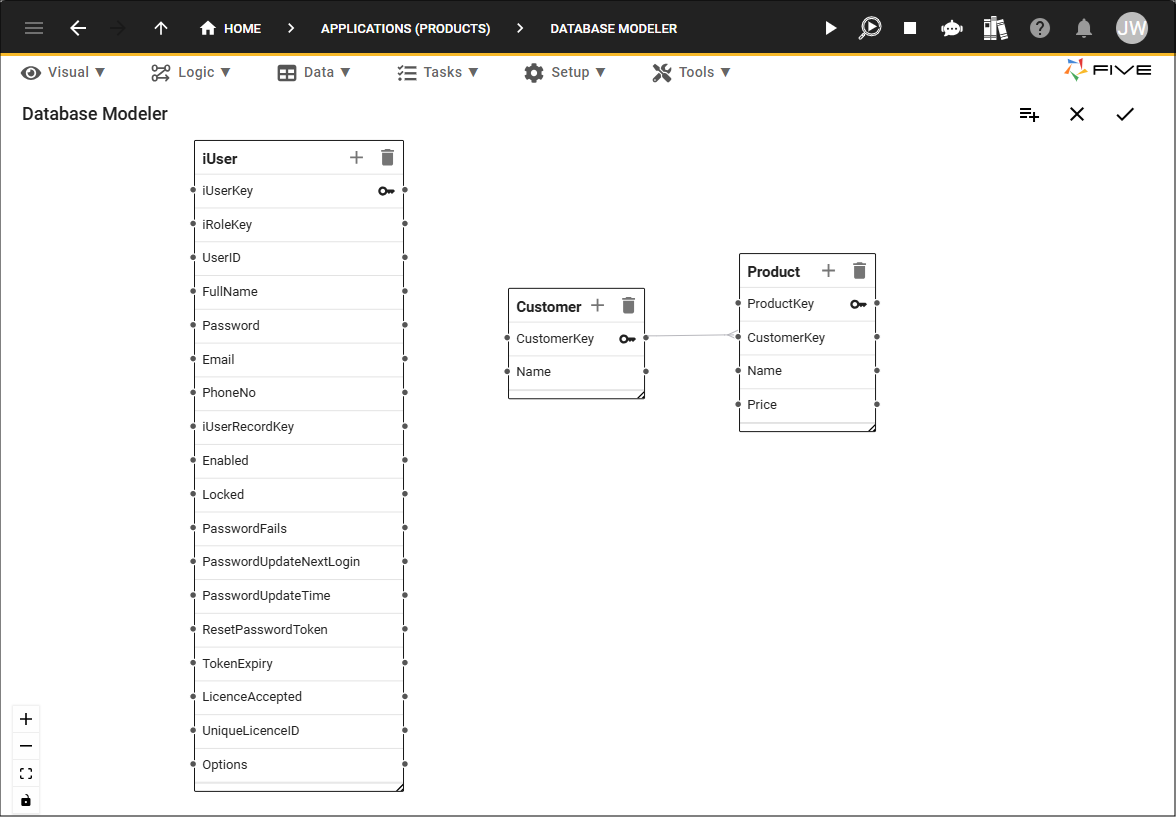This screenshot has height=817, width=1176.
Task: Open the Logic menu
Action: coord(191,72)
